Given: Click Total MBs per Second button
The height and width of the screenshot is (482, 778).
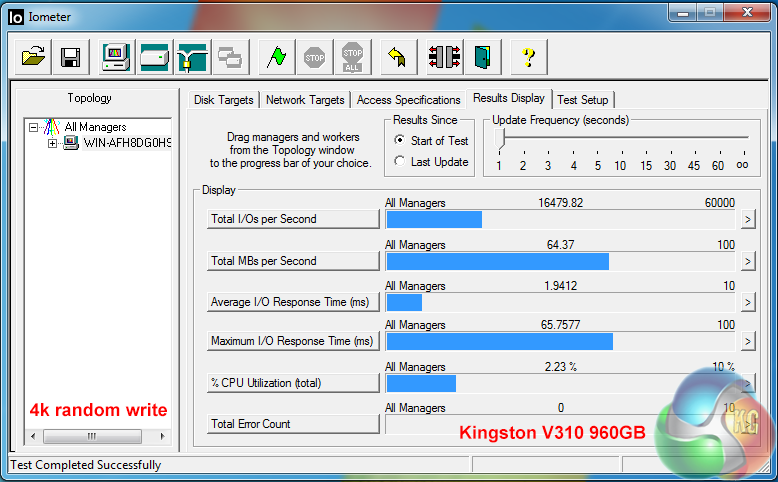Looking at the screenshot, I should pos(293,261).
